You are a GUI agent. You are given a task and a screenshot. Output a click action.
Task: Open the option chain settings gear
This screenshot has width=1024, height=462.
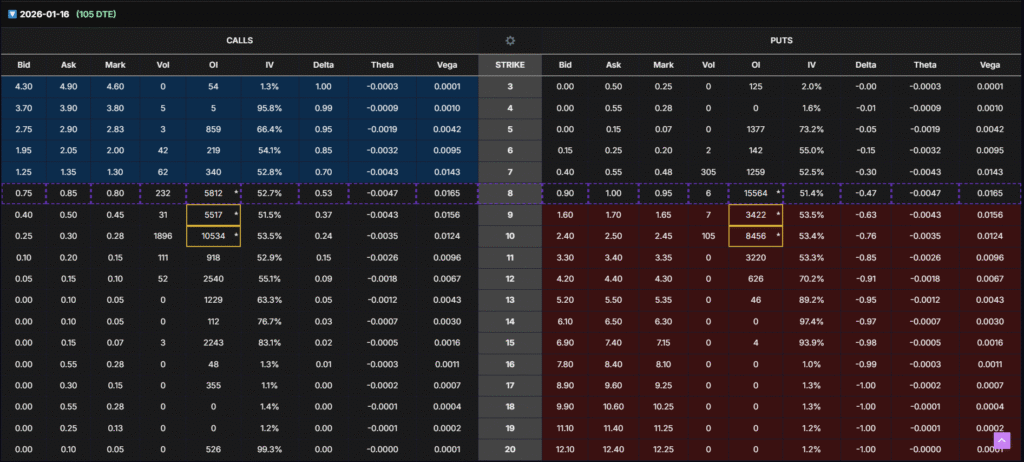510,40
